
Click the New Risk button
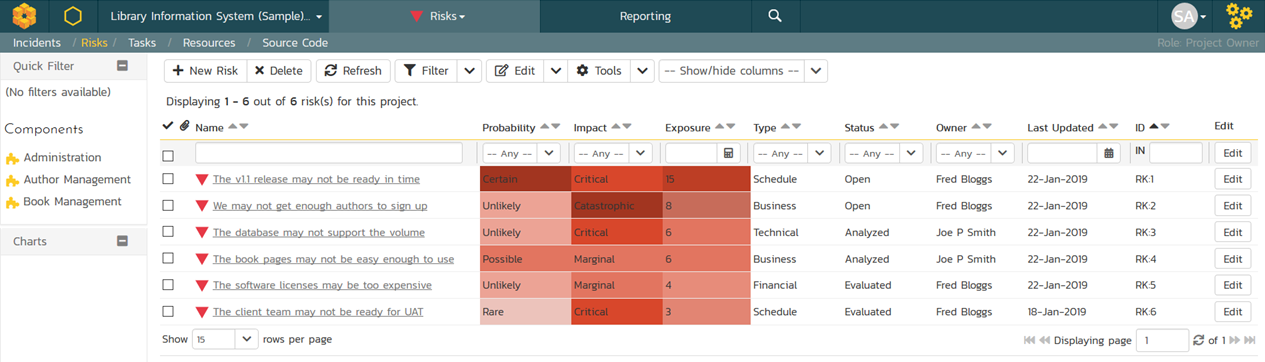206,71
